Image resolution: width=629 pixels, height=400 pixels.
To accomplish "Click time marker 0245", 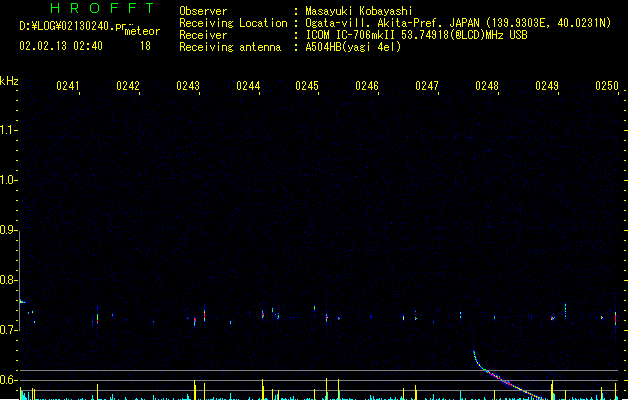I will 307,86.
